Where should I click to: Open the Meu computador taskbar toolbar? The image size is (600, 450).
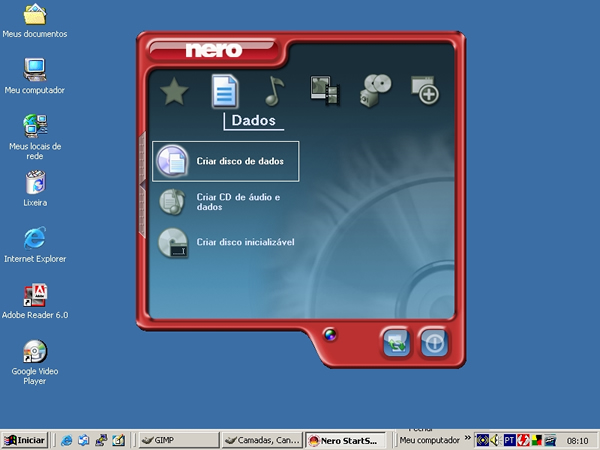pos(429,440)
